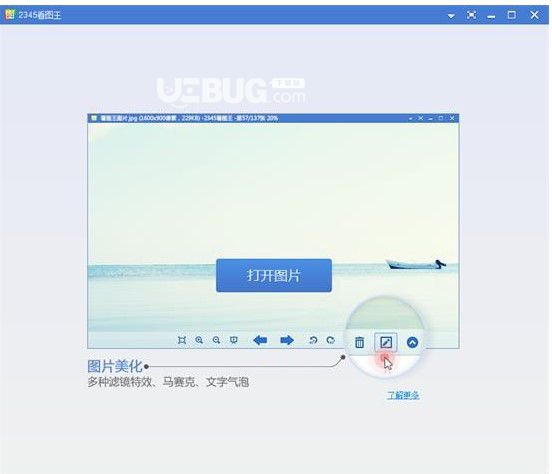Go to previous image with left arrow
The width and height of the screenshot is (552, 474).
pyautogui.click(x=260, y=340)
